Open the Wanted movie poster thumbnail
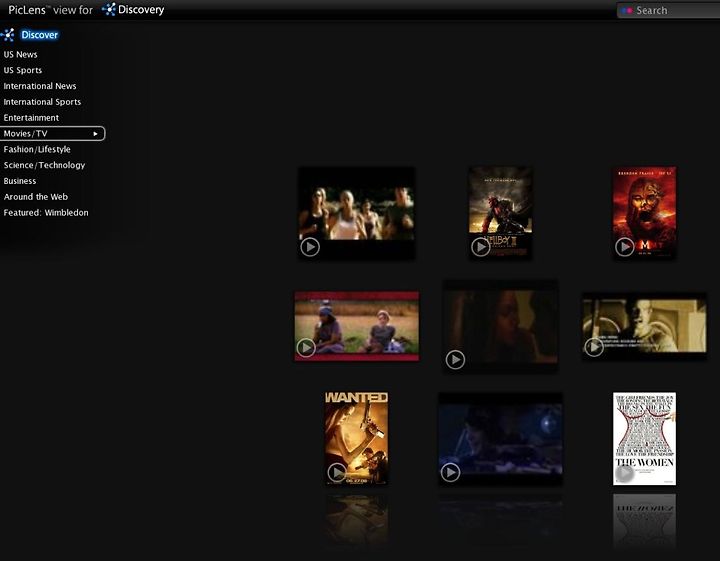The image size is (720, 561). tap(356, 438)
